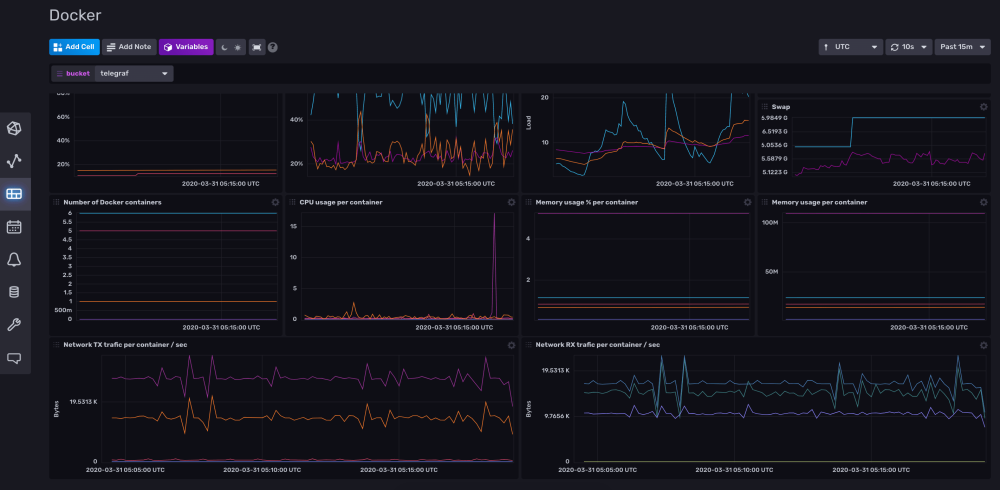Expand the 10s auto-refresh dropdown
Image resolution: width=1000 pixels, height=490 pixels.
click(908, 47)
